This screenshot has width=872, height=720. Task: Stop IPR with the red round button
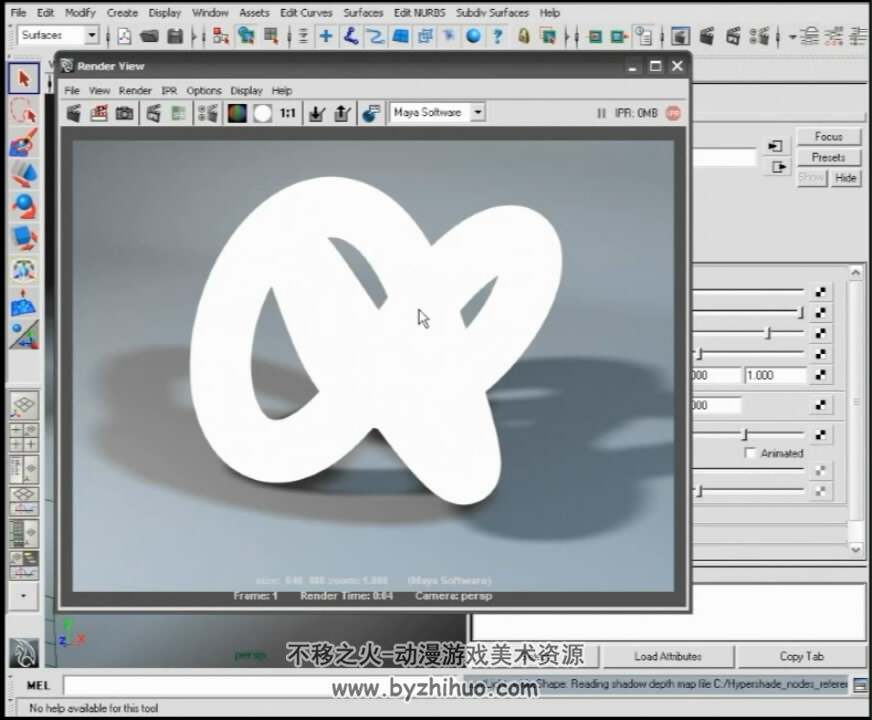click(x=673, y=113)
